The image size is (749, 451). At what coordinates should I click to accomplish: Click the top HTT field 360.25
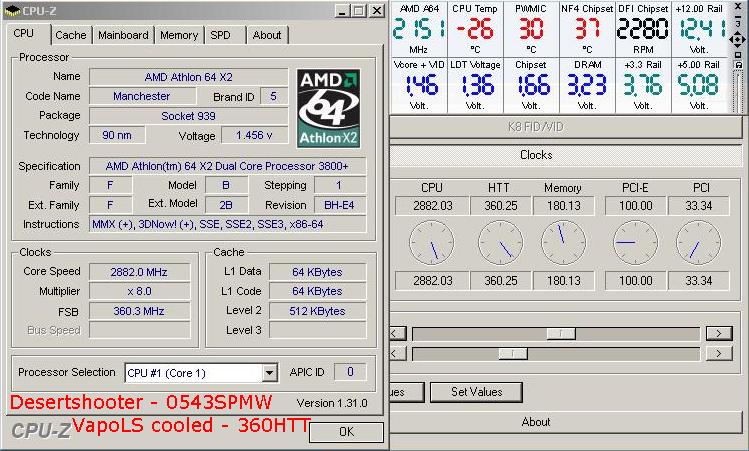[501, 206]
